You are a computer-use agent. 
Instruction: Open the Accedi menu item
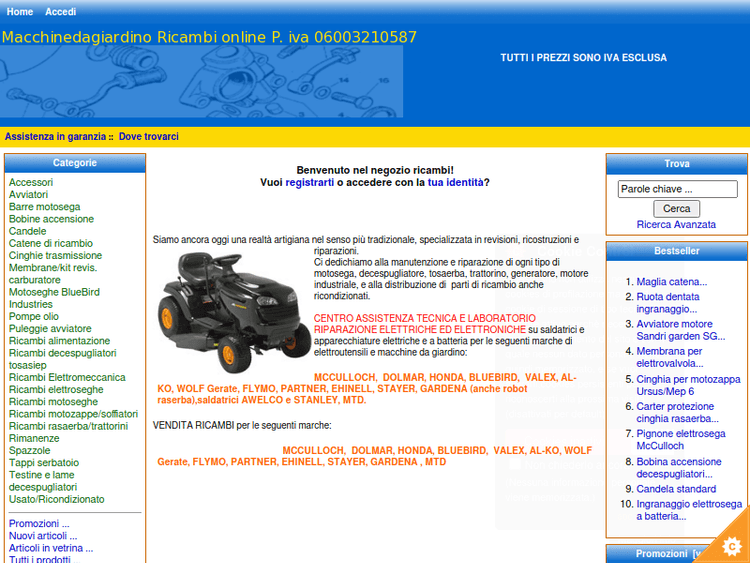coord(61,12)
